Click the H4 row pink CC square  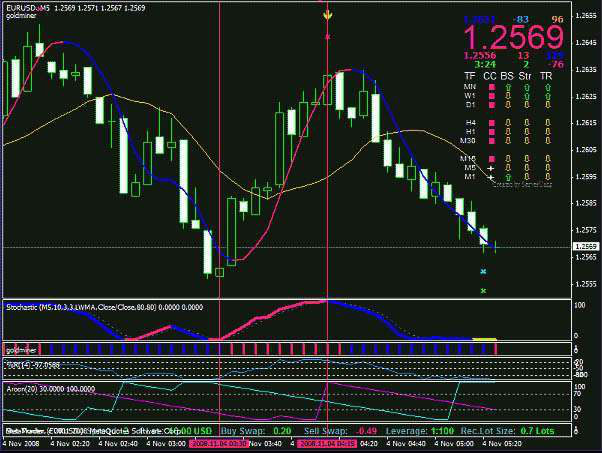[x=491, y=123]
